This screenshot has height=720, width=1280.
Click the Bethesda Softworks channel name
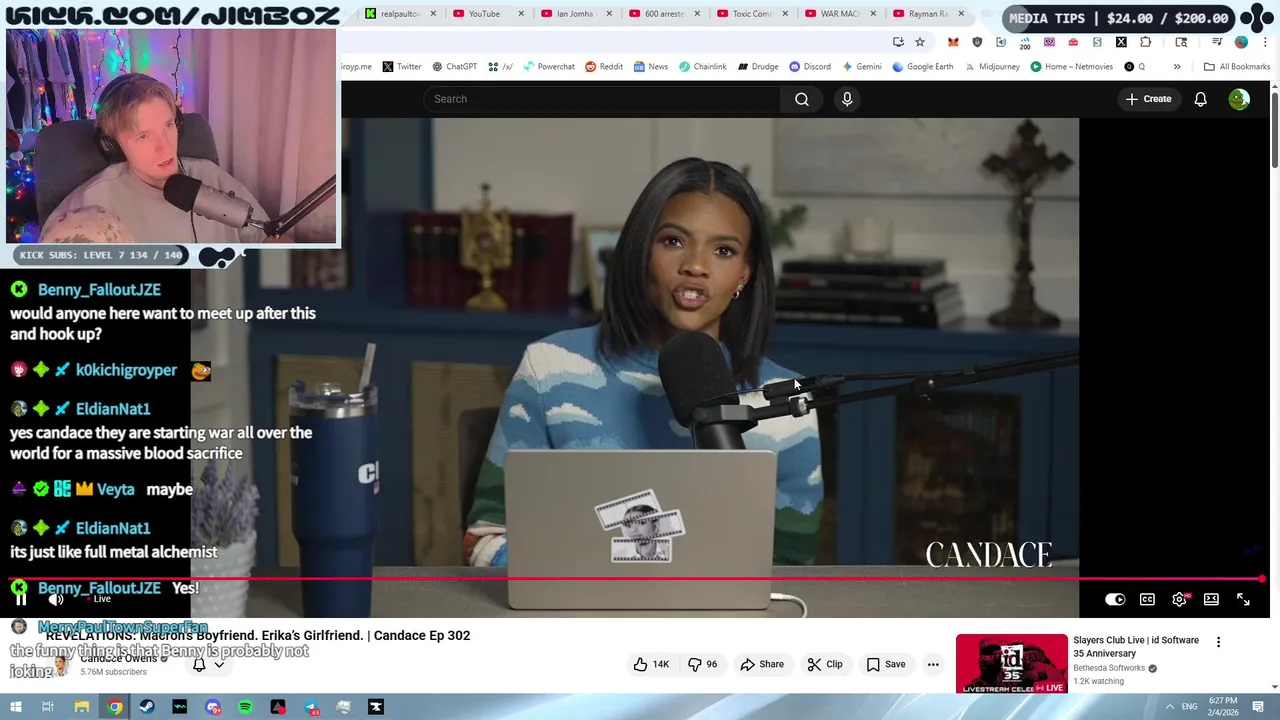tap(1109, 668)
